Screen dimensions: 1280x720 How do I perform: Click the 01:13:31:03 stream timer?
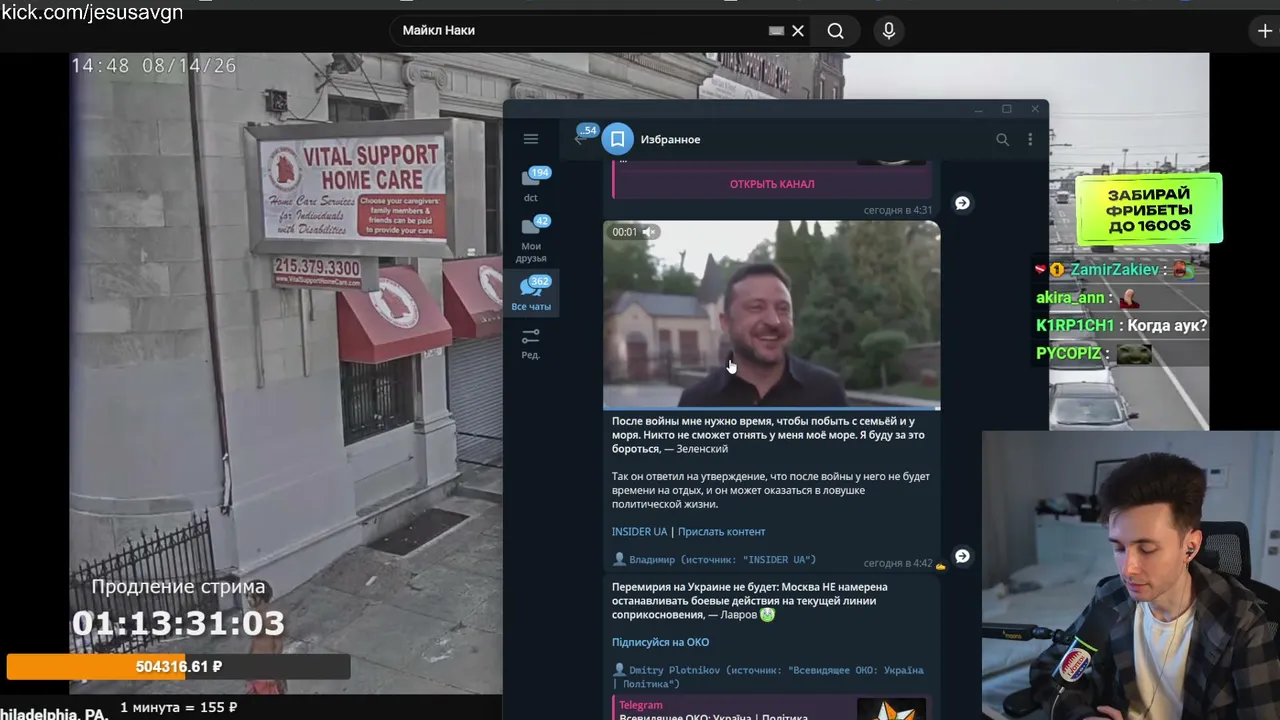178,625
